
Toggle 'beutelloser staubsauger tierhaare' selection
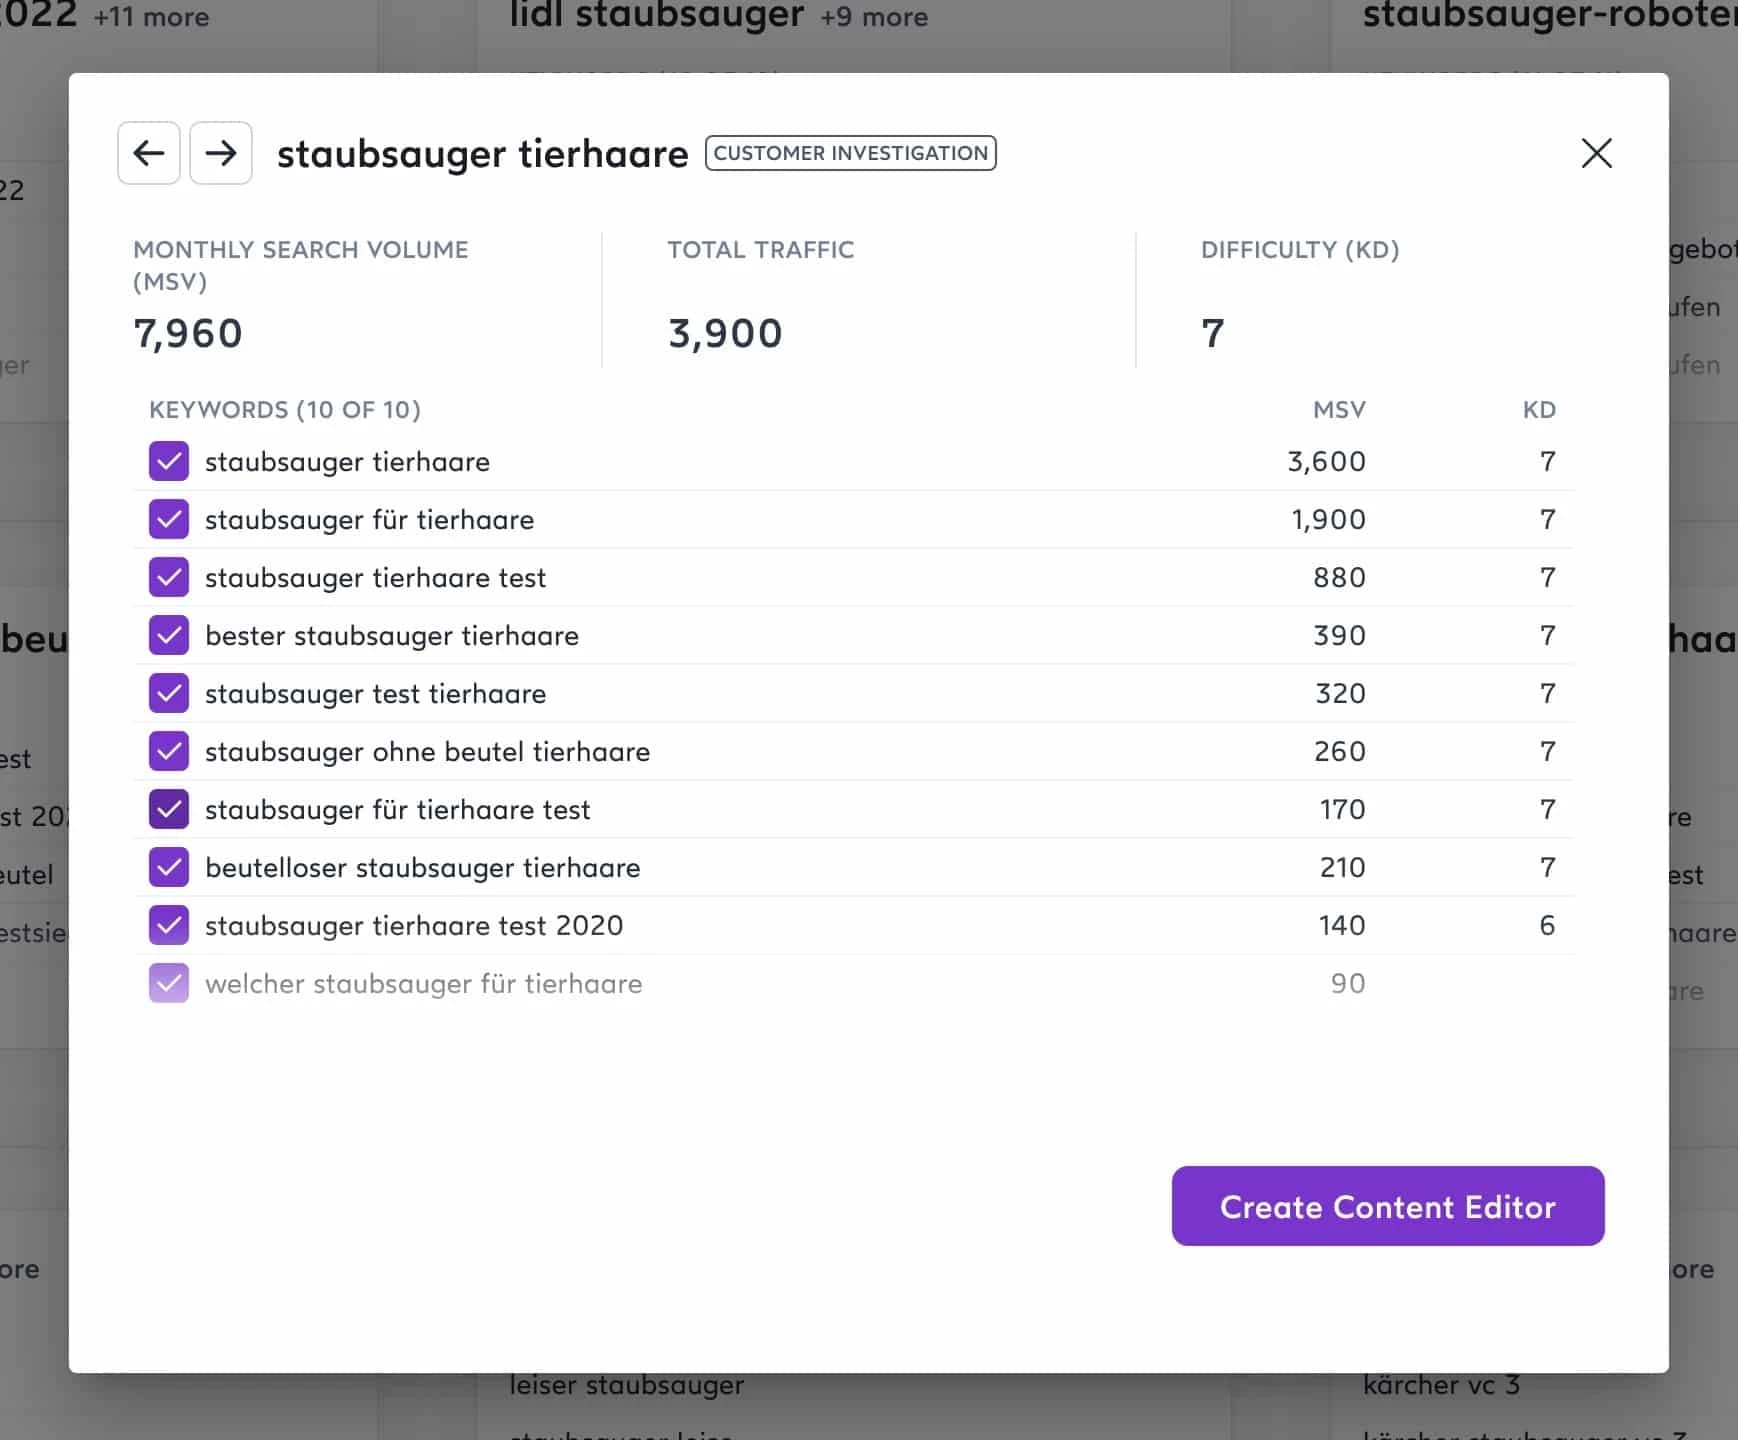click(169, 867)
